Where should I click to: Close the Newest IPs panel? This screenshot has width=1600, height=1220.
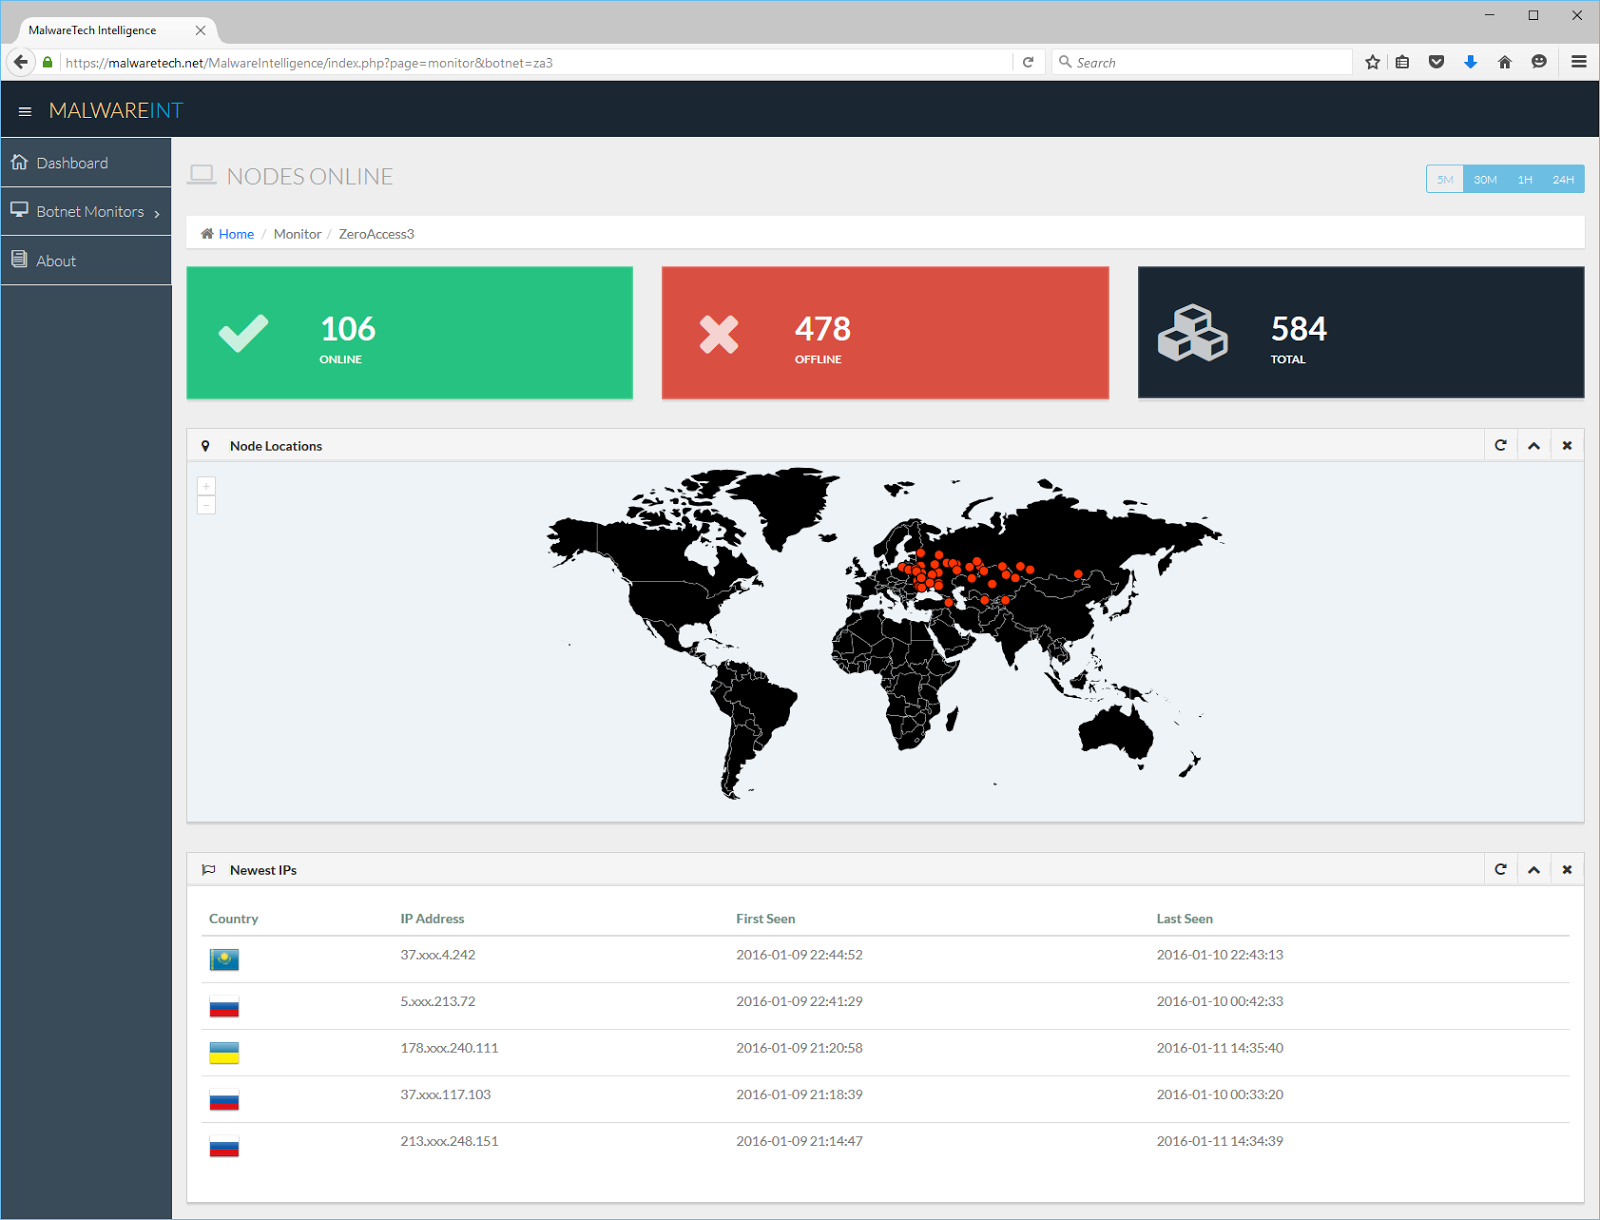coord(1567,870)
